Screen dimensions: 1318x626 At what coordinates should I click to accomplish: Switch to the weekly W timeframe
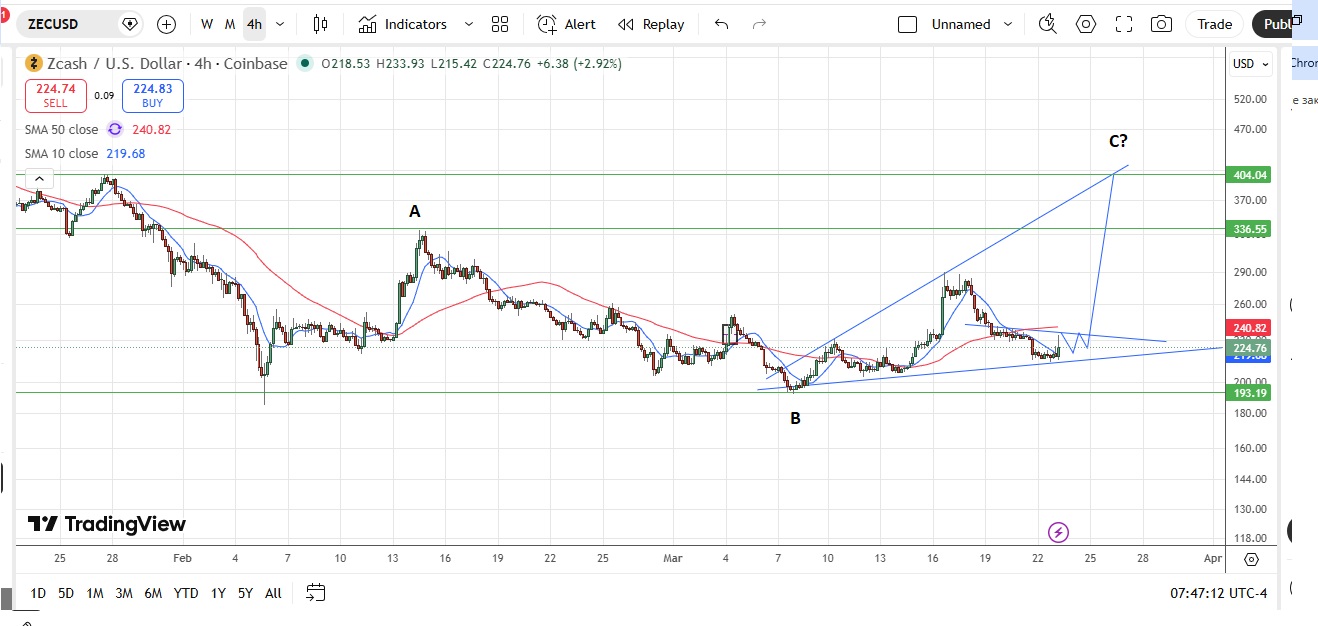click(x=207, y=24)
